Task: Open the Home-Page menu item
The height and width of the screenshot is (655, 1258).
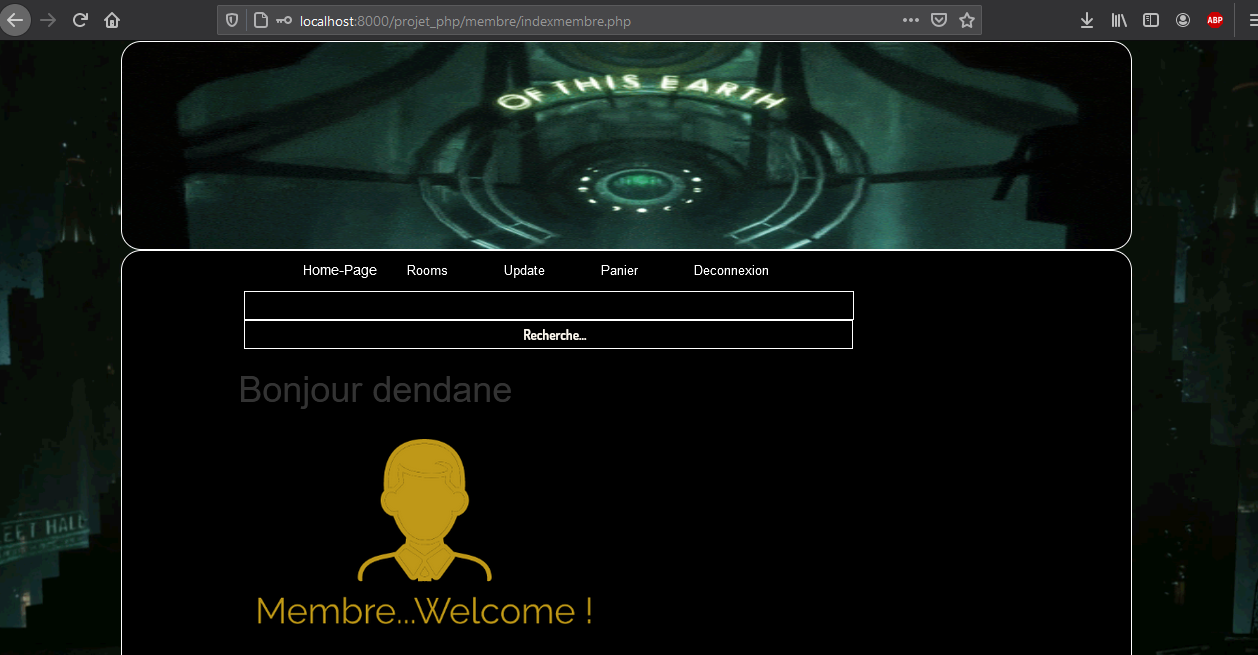Action: point(339,270)
